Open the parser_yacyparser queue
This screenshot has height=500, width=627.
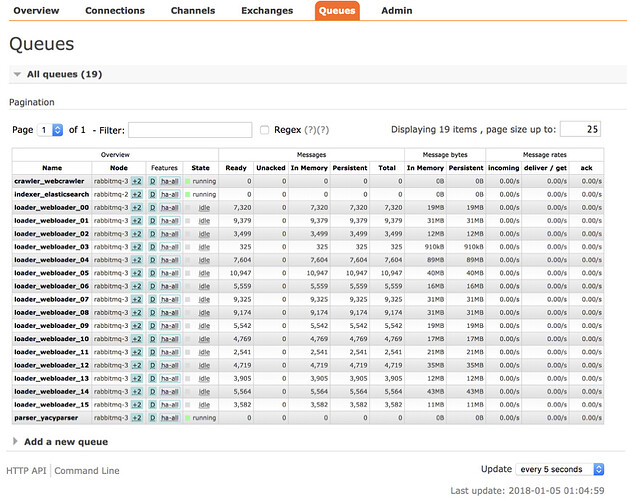[x=46, y=418]
